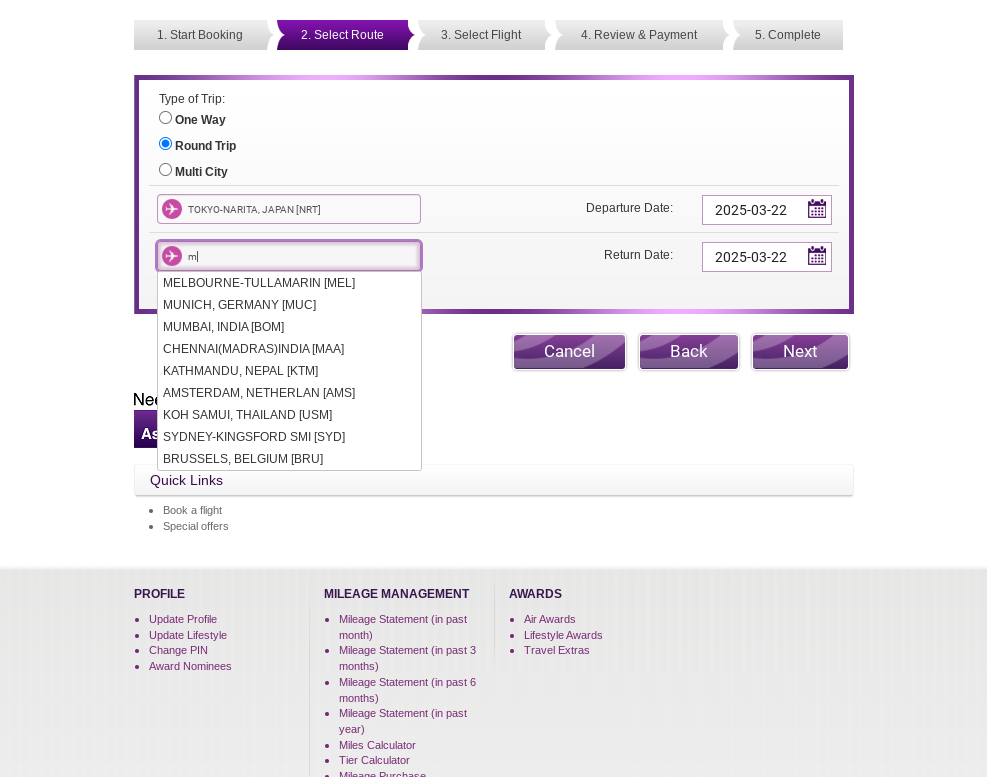Image resolution: width=987 pixels, height=777 pixels.
Task: Click the 2. Select Route step
Action: (x=342, y=35)
